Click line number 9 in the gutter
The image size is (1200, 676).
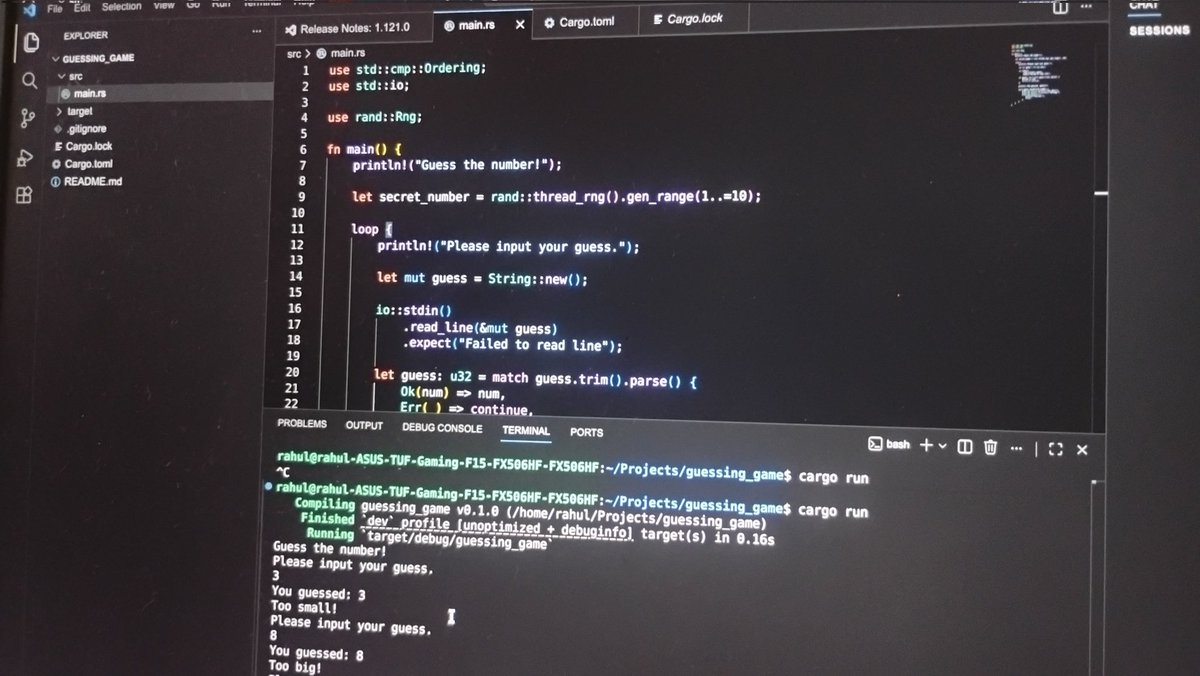coord(301,197)
